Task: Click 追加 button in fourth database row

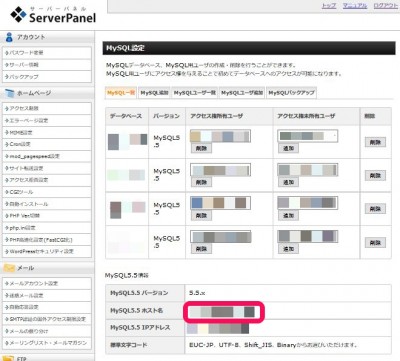Action: 288,249
